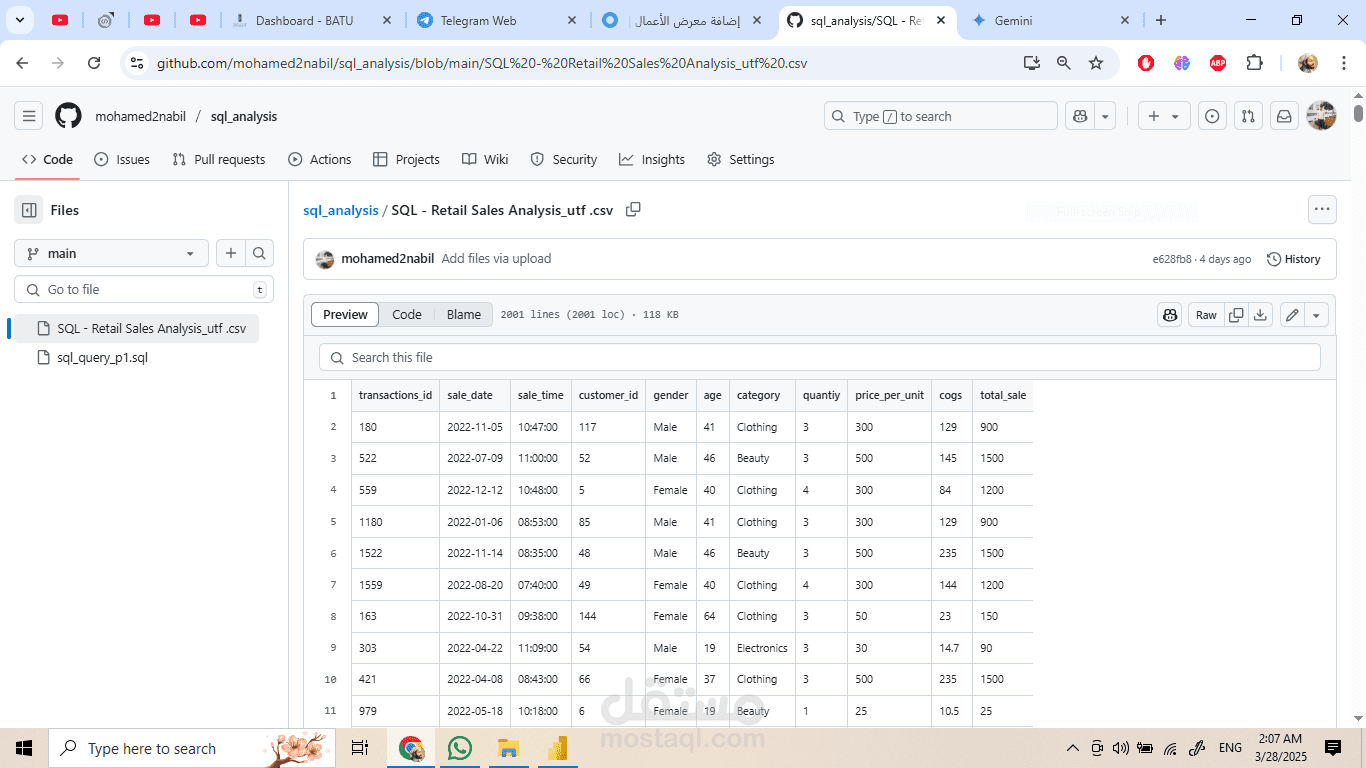The height and width of the screenshot is (768, 1366).
Task: Open Chrome extensions puzzle icon
Action: pyautogui.click(x=1254, y=63)
